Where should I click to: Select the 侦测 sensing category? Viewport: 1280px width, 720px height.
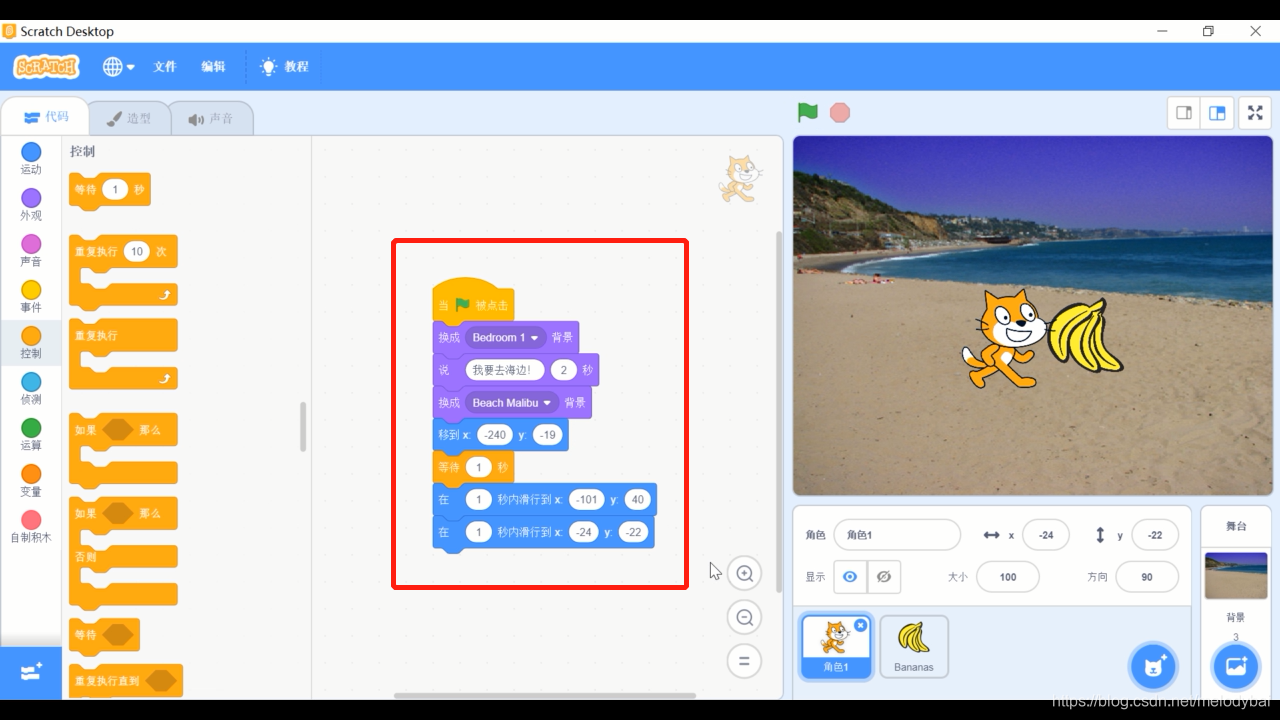(31, 388)
